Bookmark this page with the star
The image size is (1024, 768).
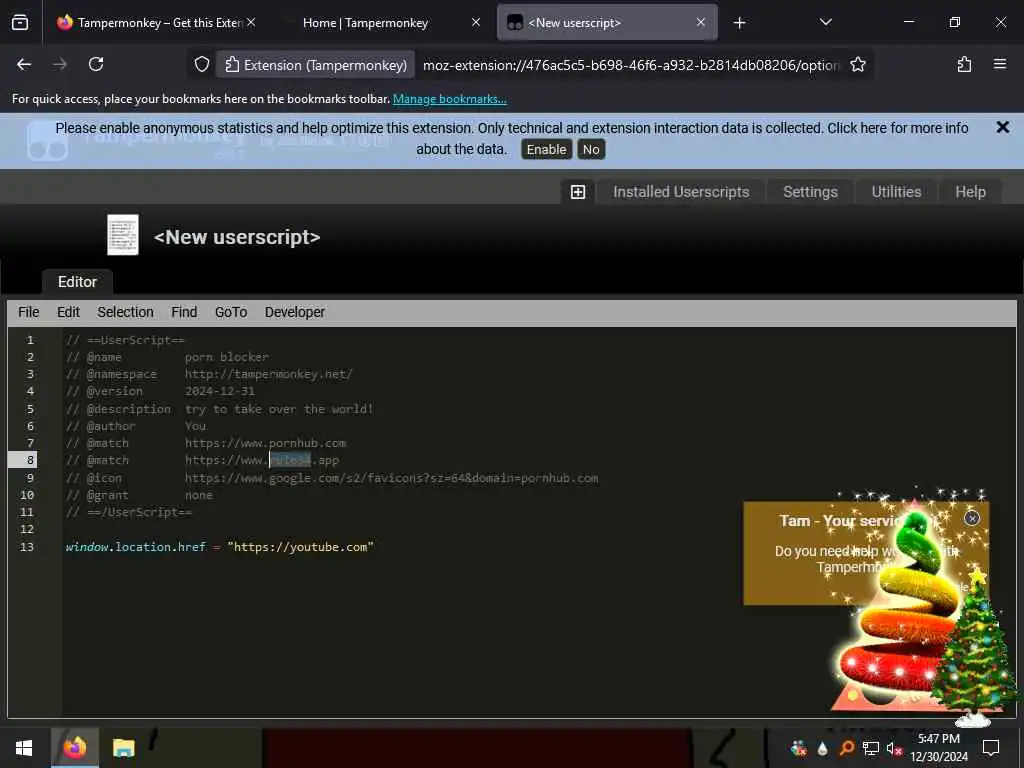(857, 64)
